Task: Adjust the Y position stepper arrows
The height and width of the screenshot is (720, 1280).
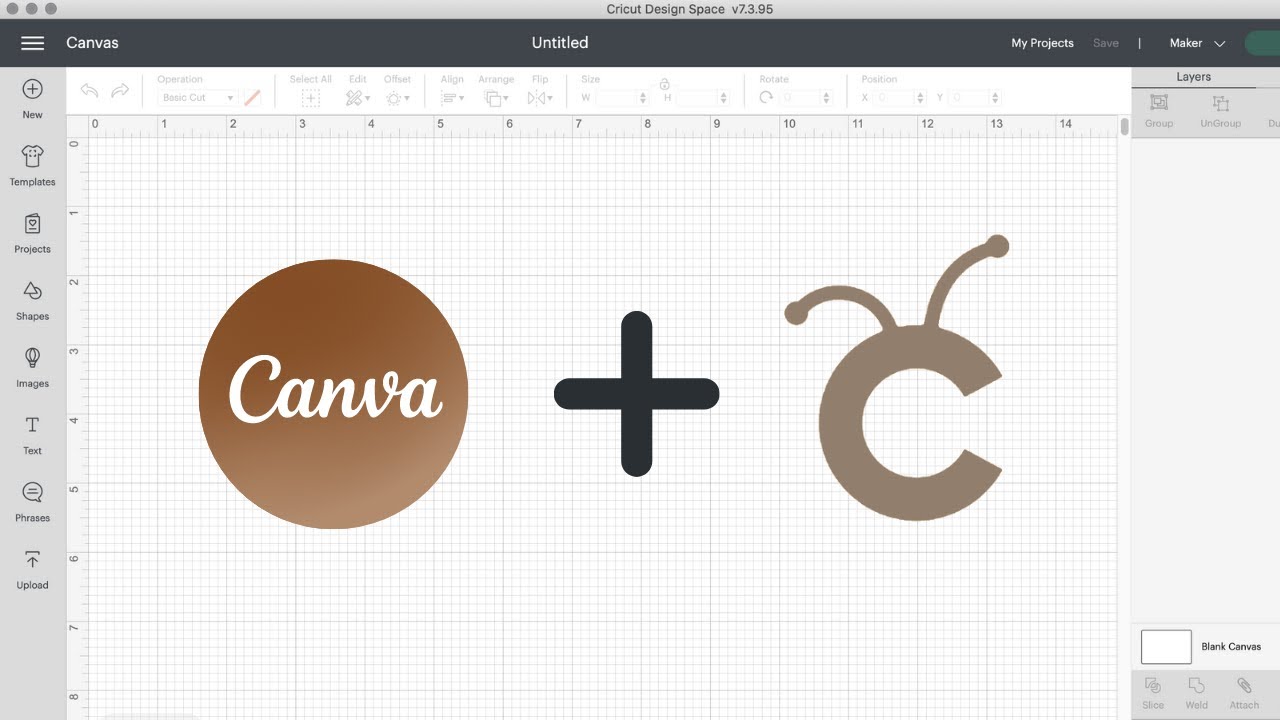Action: coord(995,98)
